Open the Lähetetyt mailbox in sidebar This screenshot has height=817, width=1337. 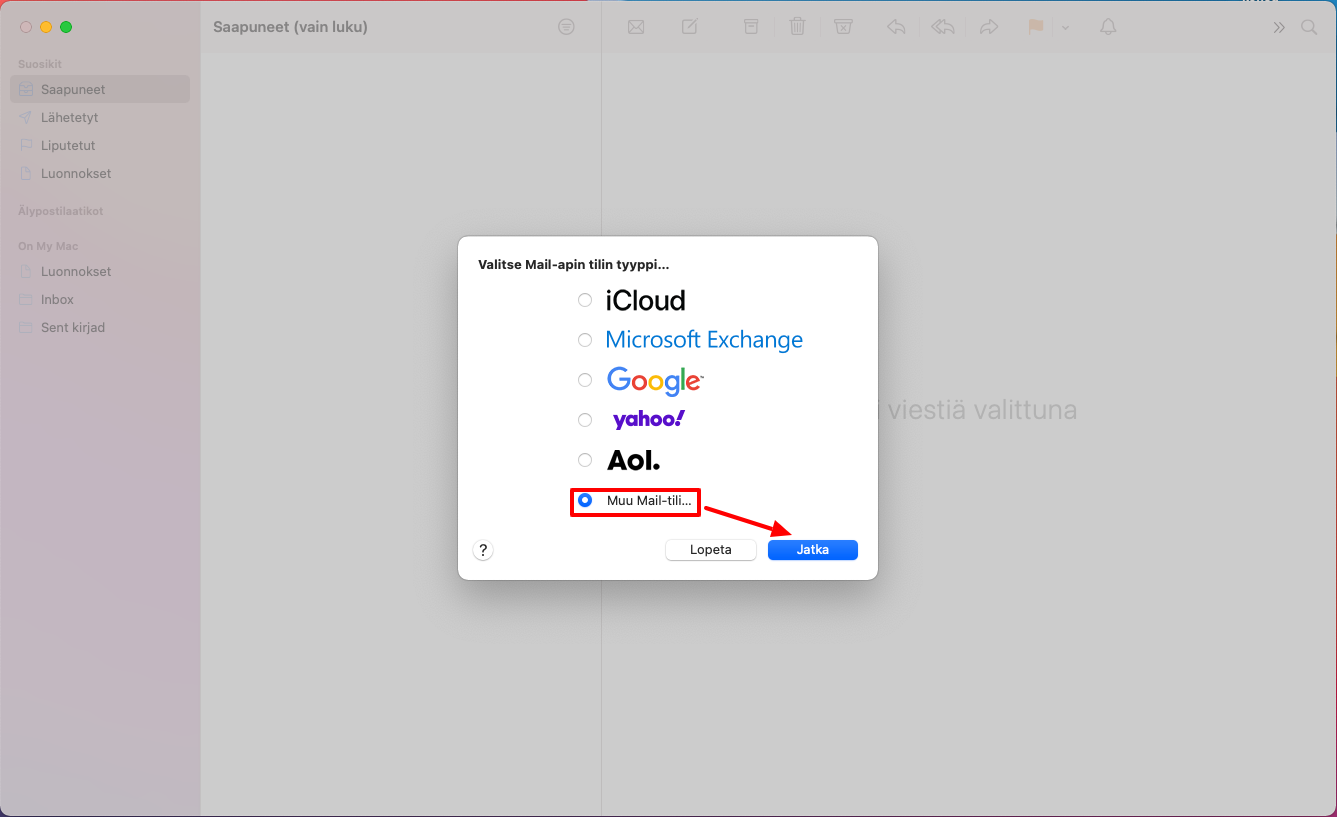click(69, 117)
